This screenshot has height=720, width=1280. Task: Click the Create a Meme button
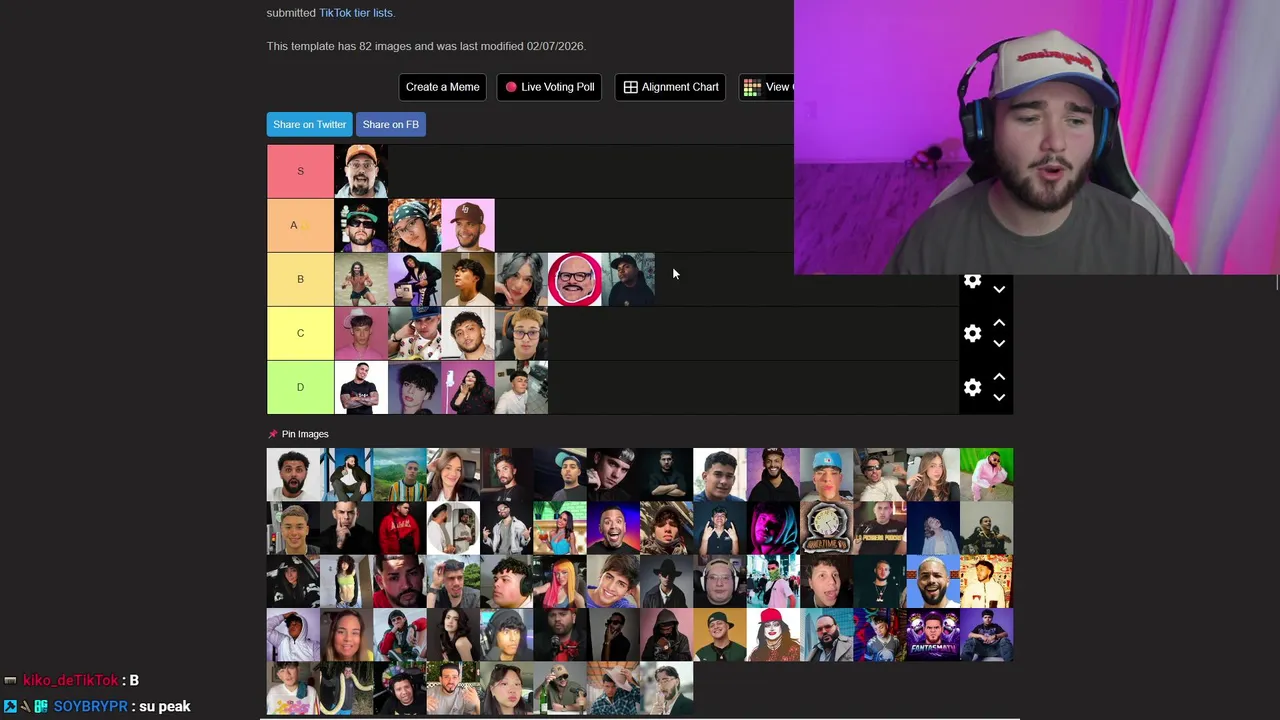tap(443, 87)
